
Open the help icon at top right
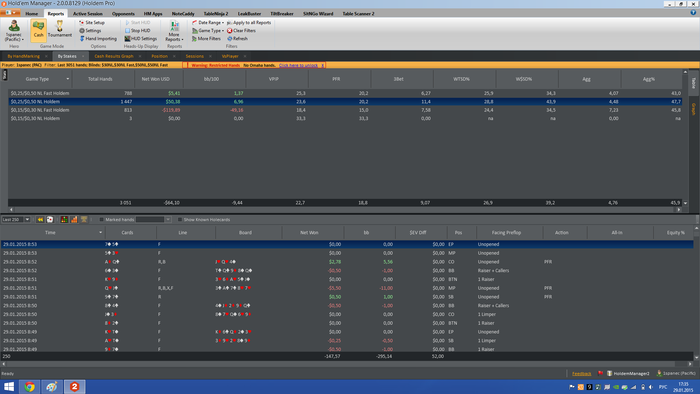point(693,13)
